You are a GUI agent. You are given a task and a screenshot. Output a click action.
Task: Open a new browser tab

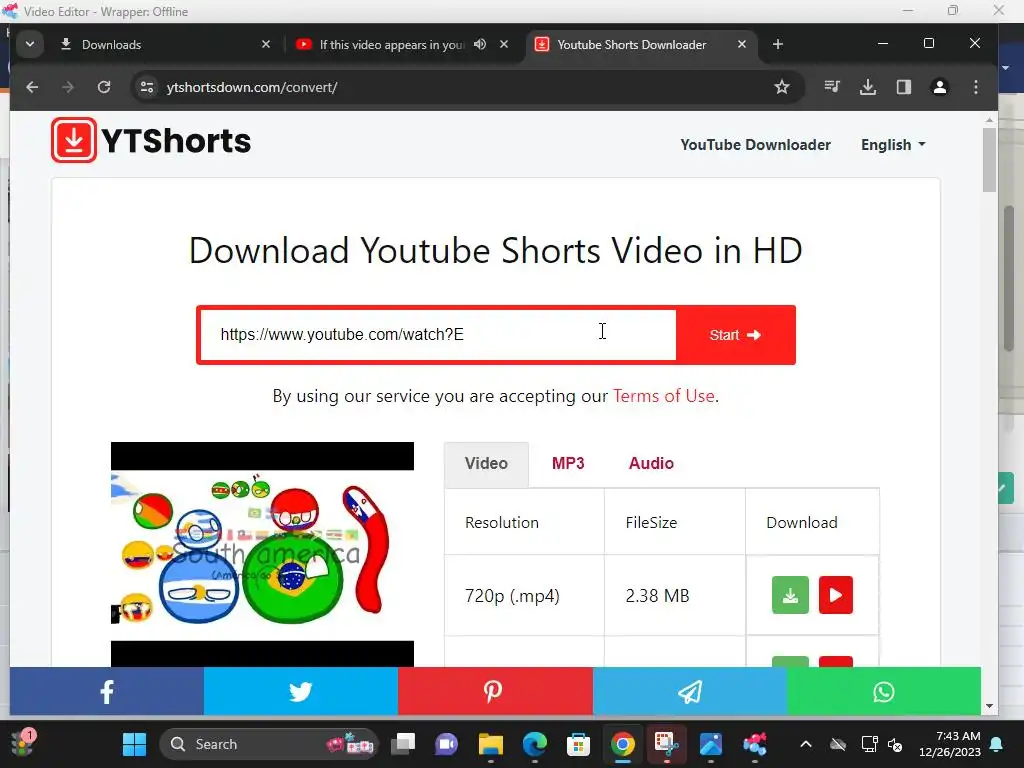[777, 44]
